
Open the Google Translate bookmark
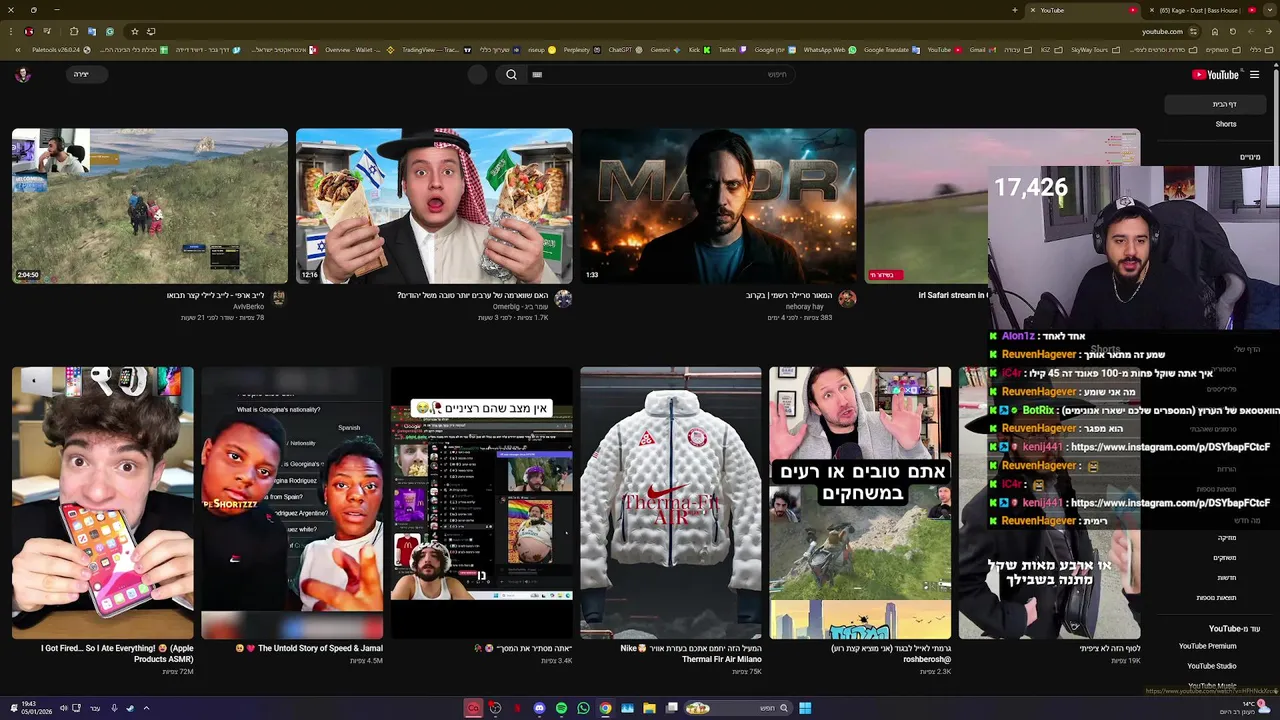pos(891,49)
